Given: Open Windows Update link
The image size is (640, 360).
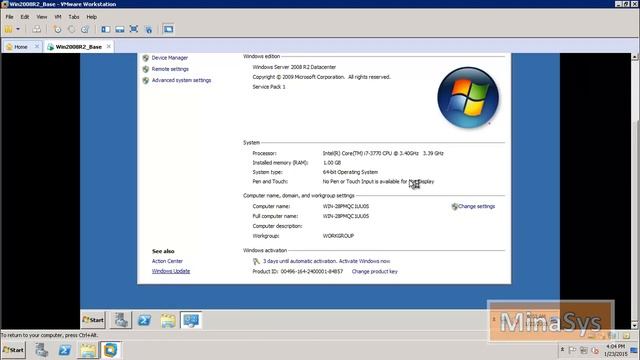Looking at the screenshot, I should coord(171,271).
